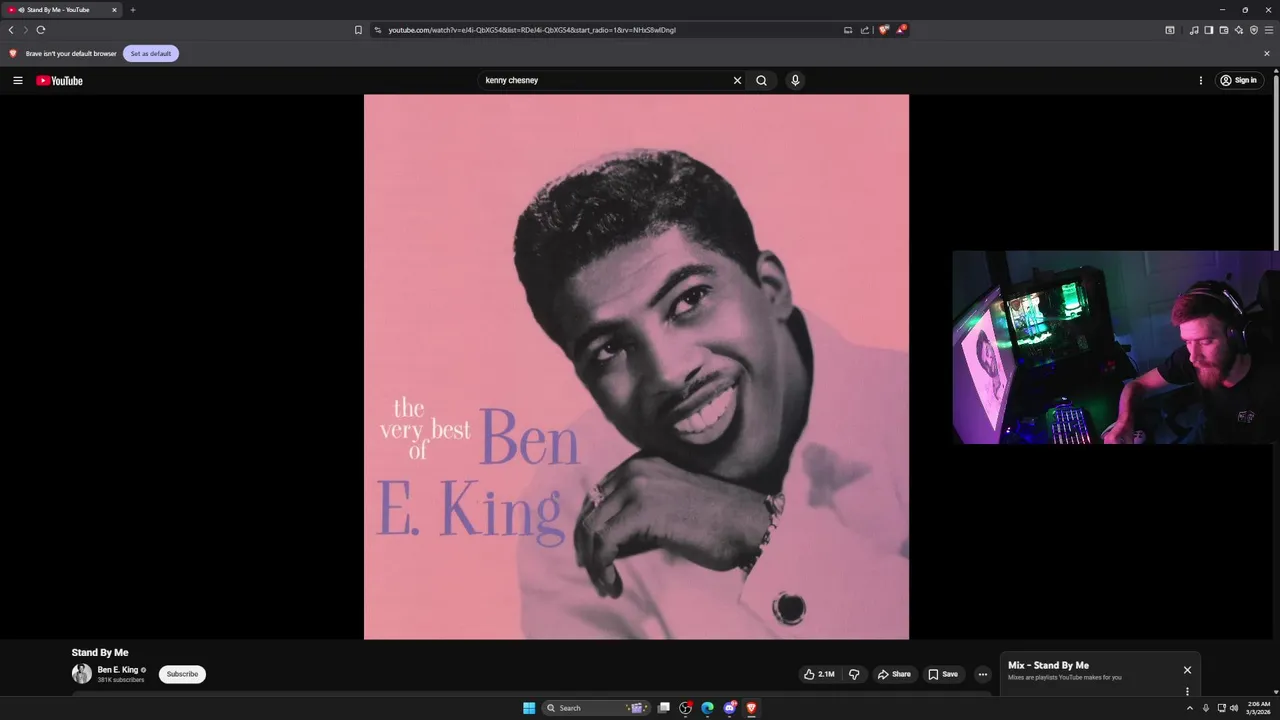The width and height of the screenshot is (1280, 720).
Task: Save the video to a playlist
Action: click(943, 674)
